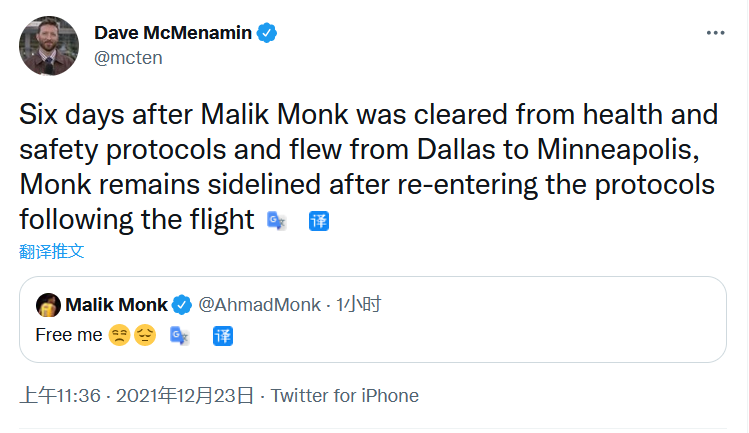Open the Dave McMenamin display name link
The image size is (749, 433).
click(x=174, y=33)
